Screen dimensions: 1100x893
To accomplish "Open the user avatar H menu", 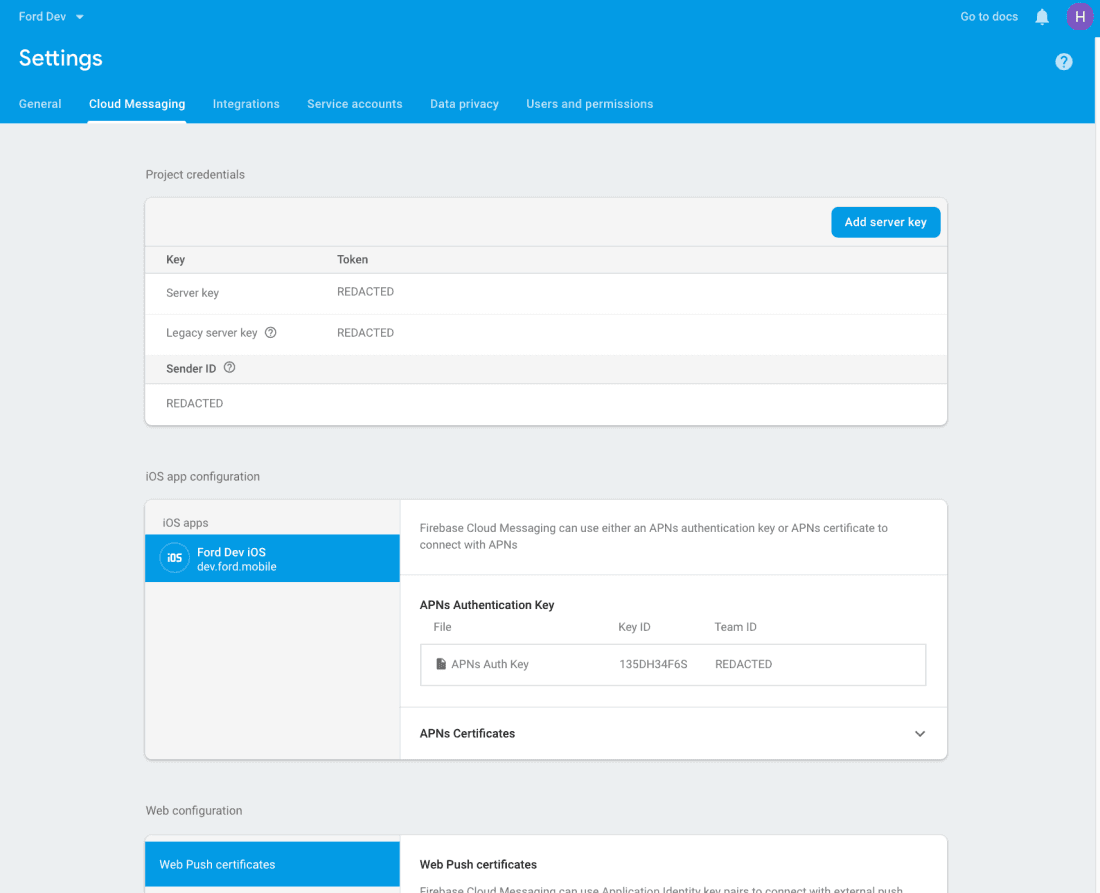I will pyautogui.click(x=1080, y=17).
